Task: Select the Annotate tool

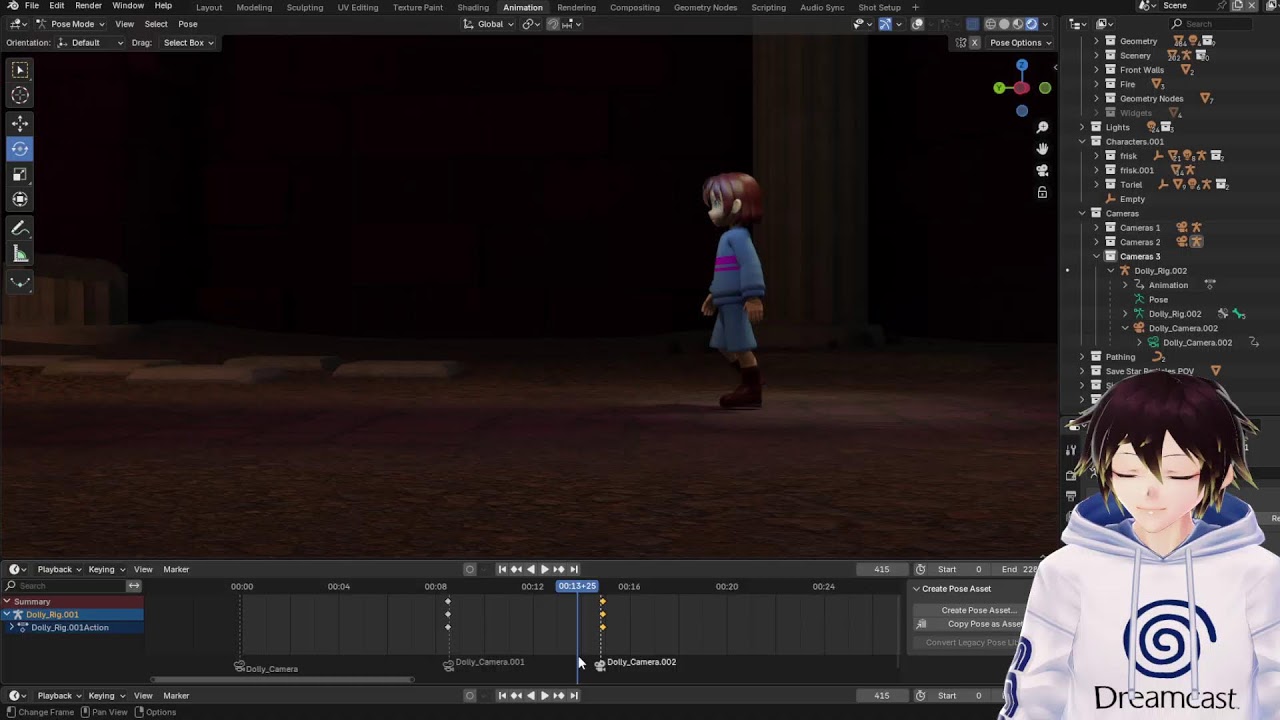Action: coord(20,229)
